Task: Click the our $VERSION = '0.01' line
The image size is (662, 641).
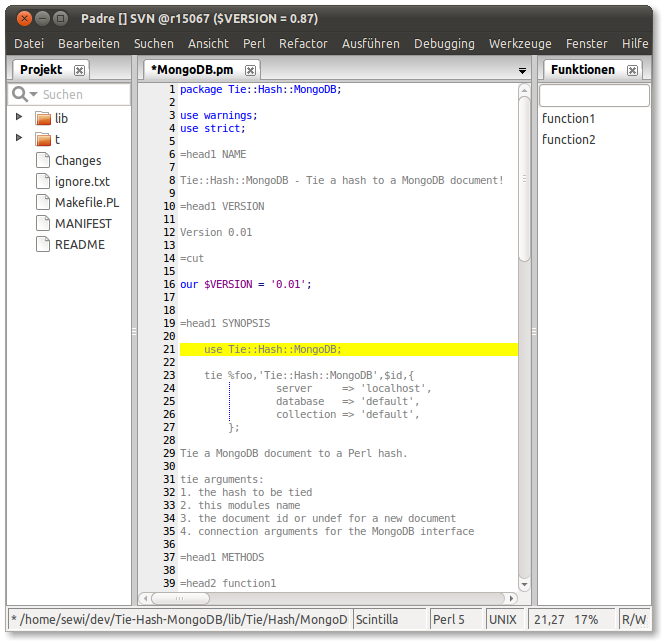Action: tap(246, 285)
